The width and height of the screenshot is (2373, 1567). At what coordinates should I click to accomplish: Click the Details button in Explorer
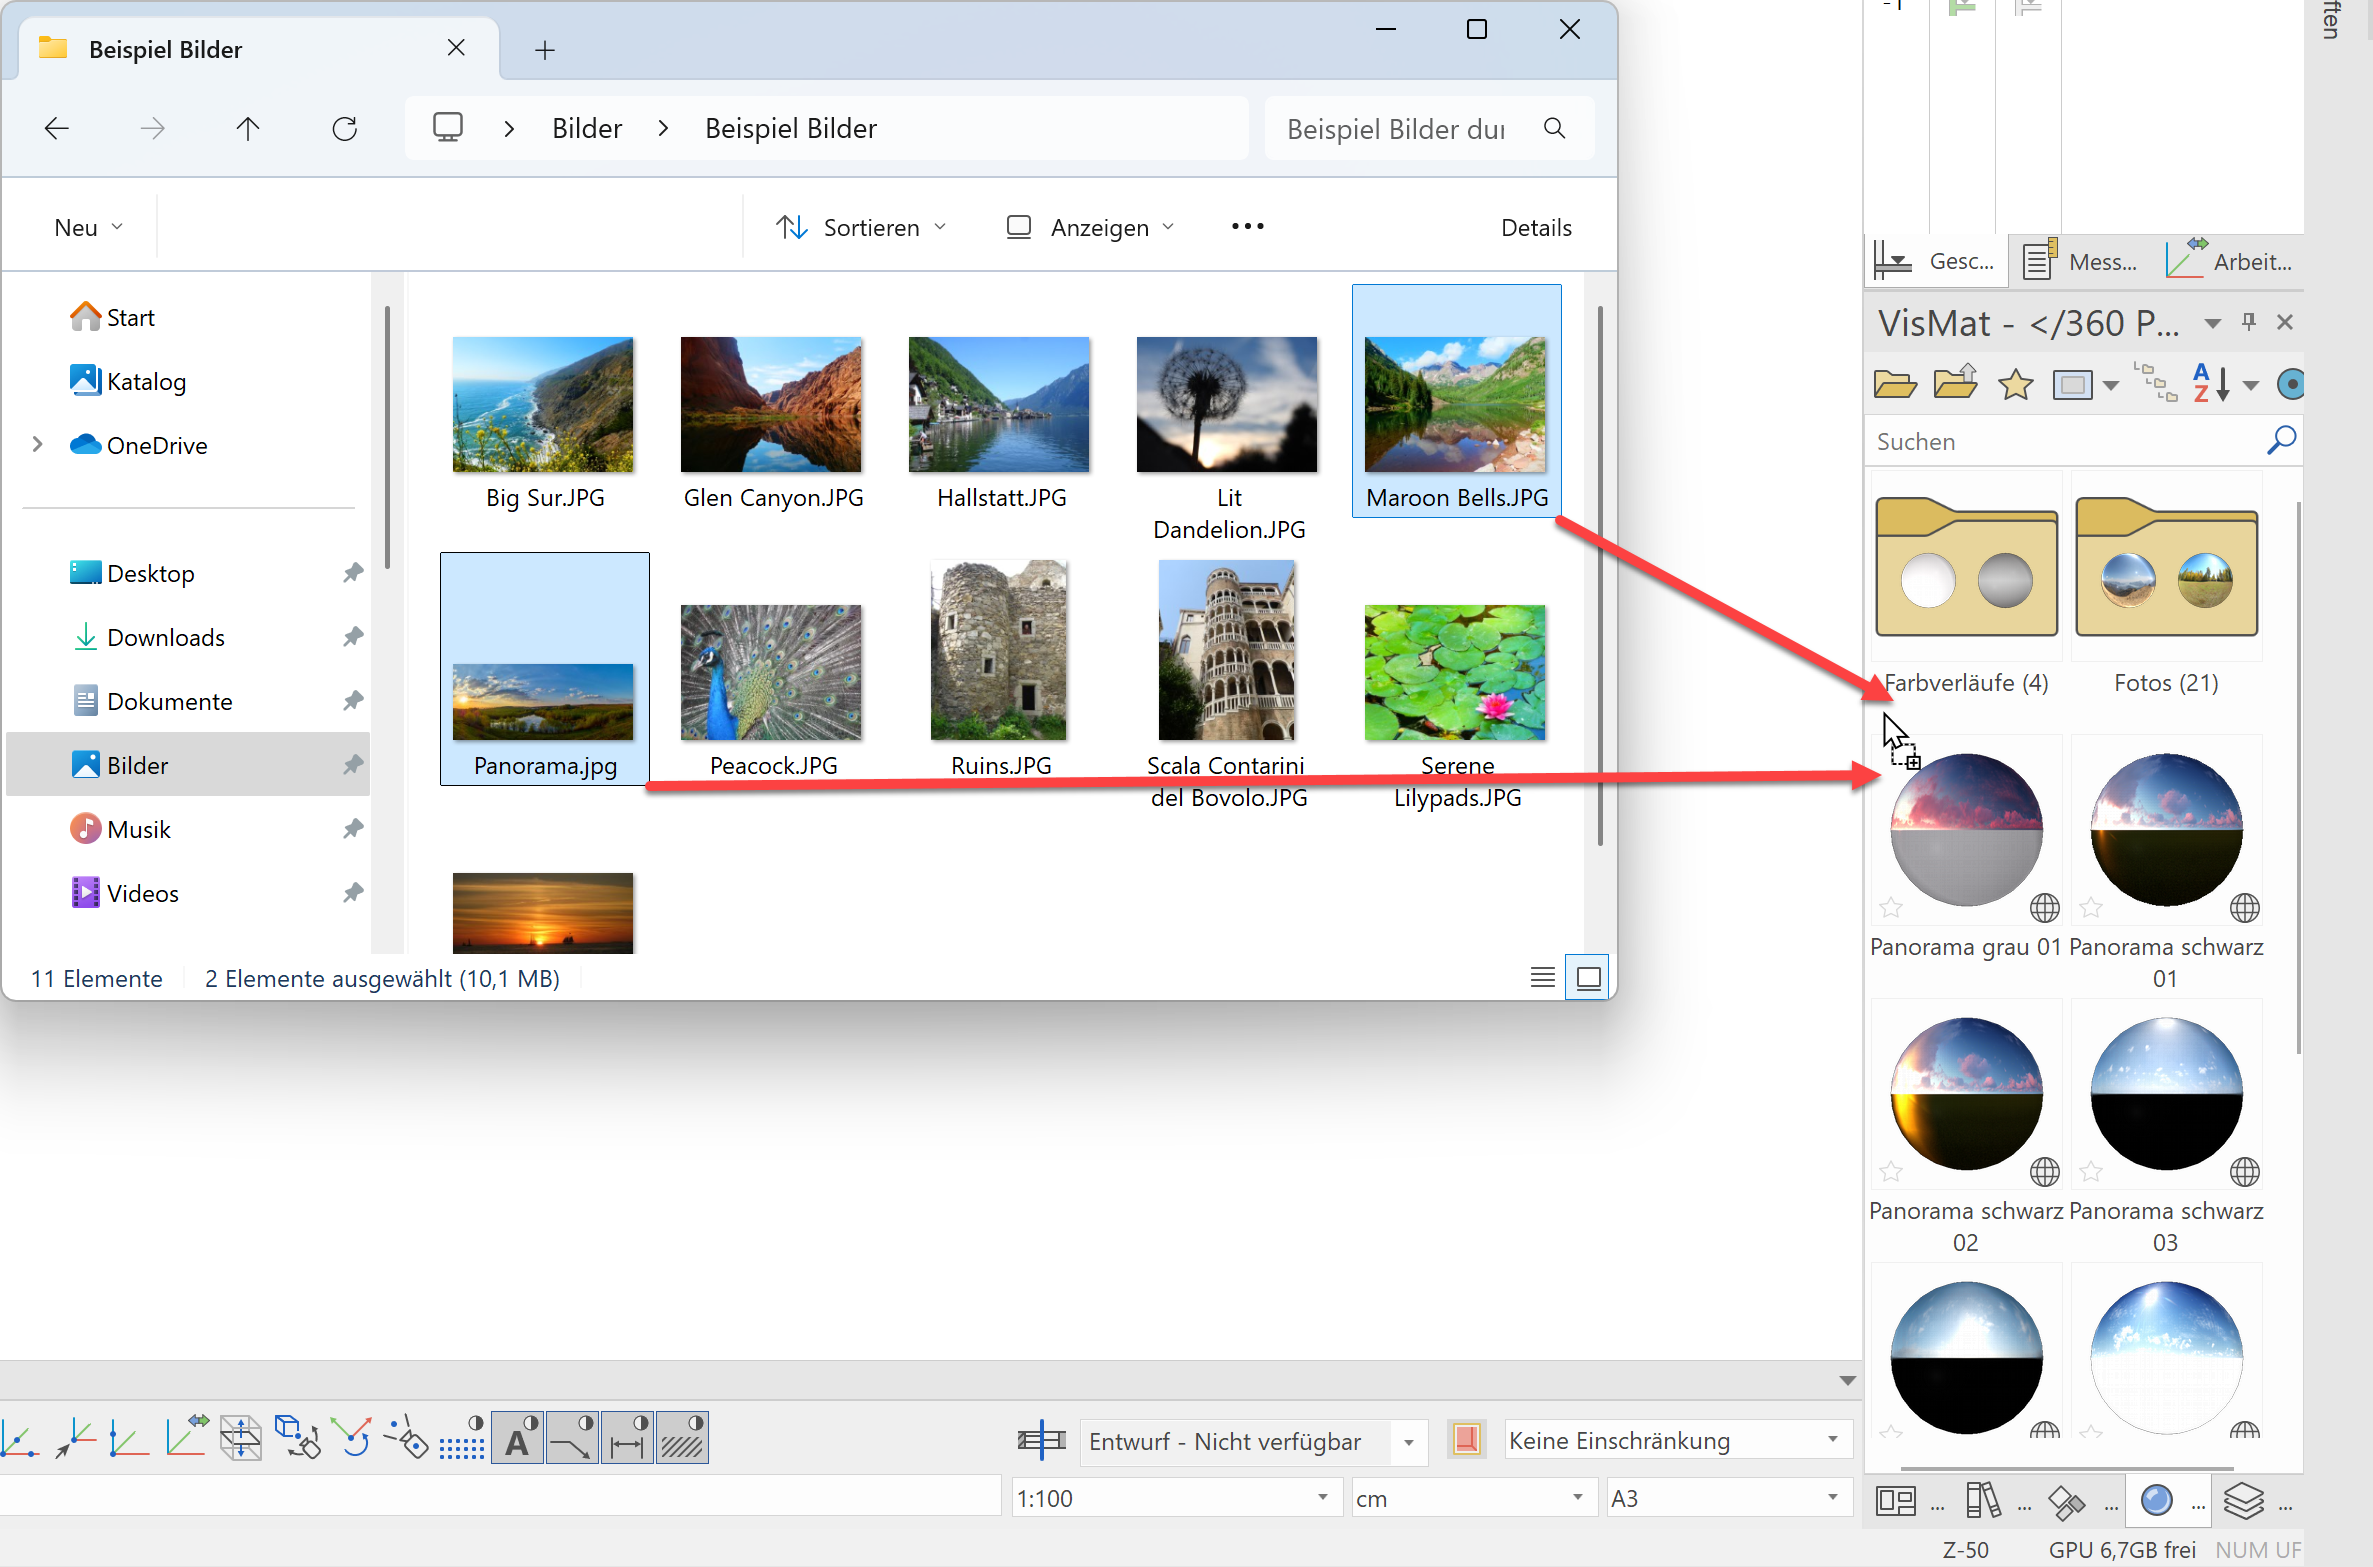[1535, 227]
